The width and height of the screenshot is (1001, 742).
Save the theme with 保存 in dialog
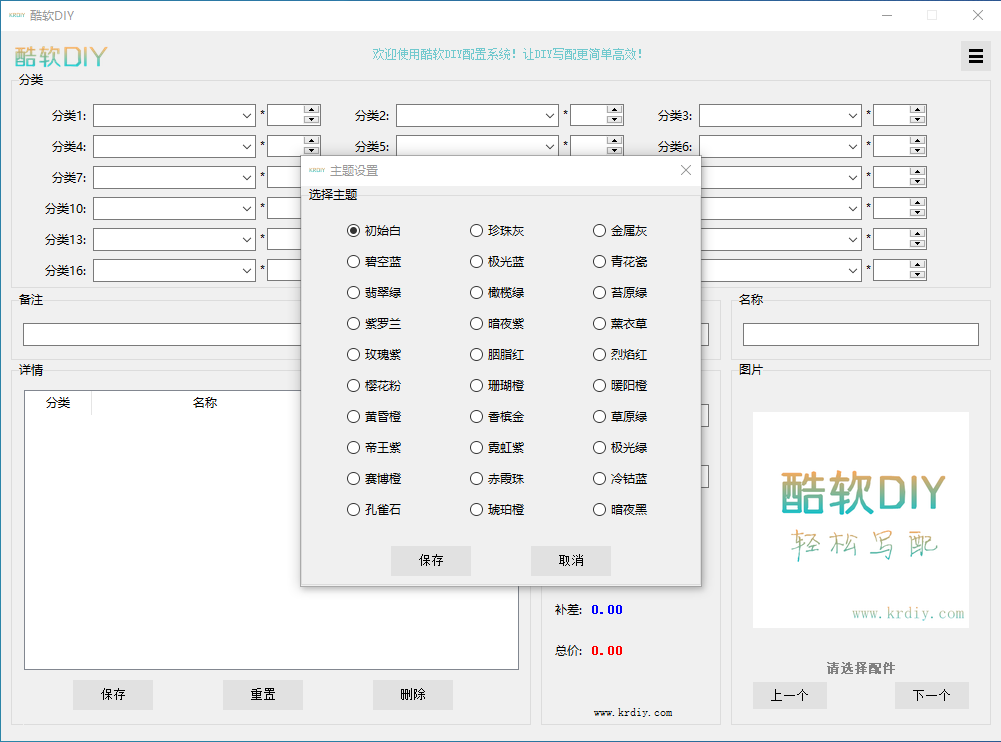pyautogui.click(x=431, y=561)
